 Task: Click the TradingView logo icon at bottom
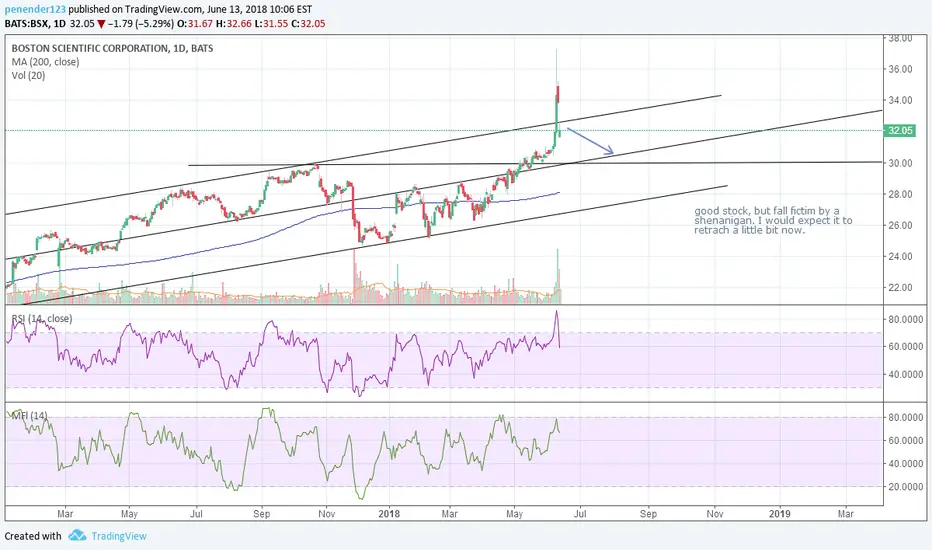pos(77,536)
